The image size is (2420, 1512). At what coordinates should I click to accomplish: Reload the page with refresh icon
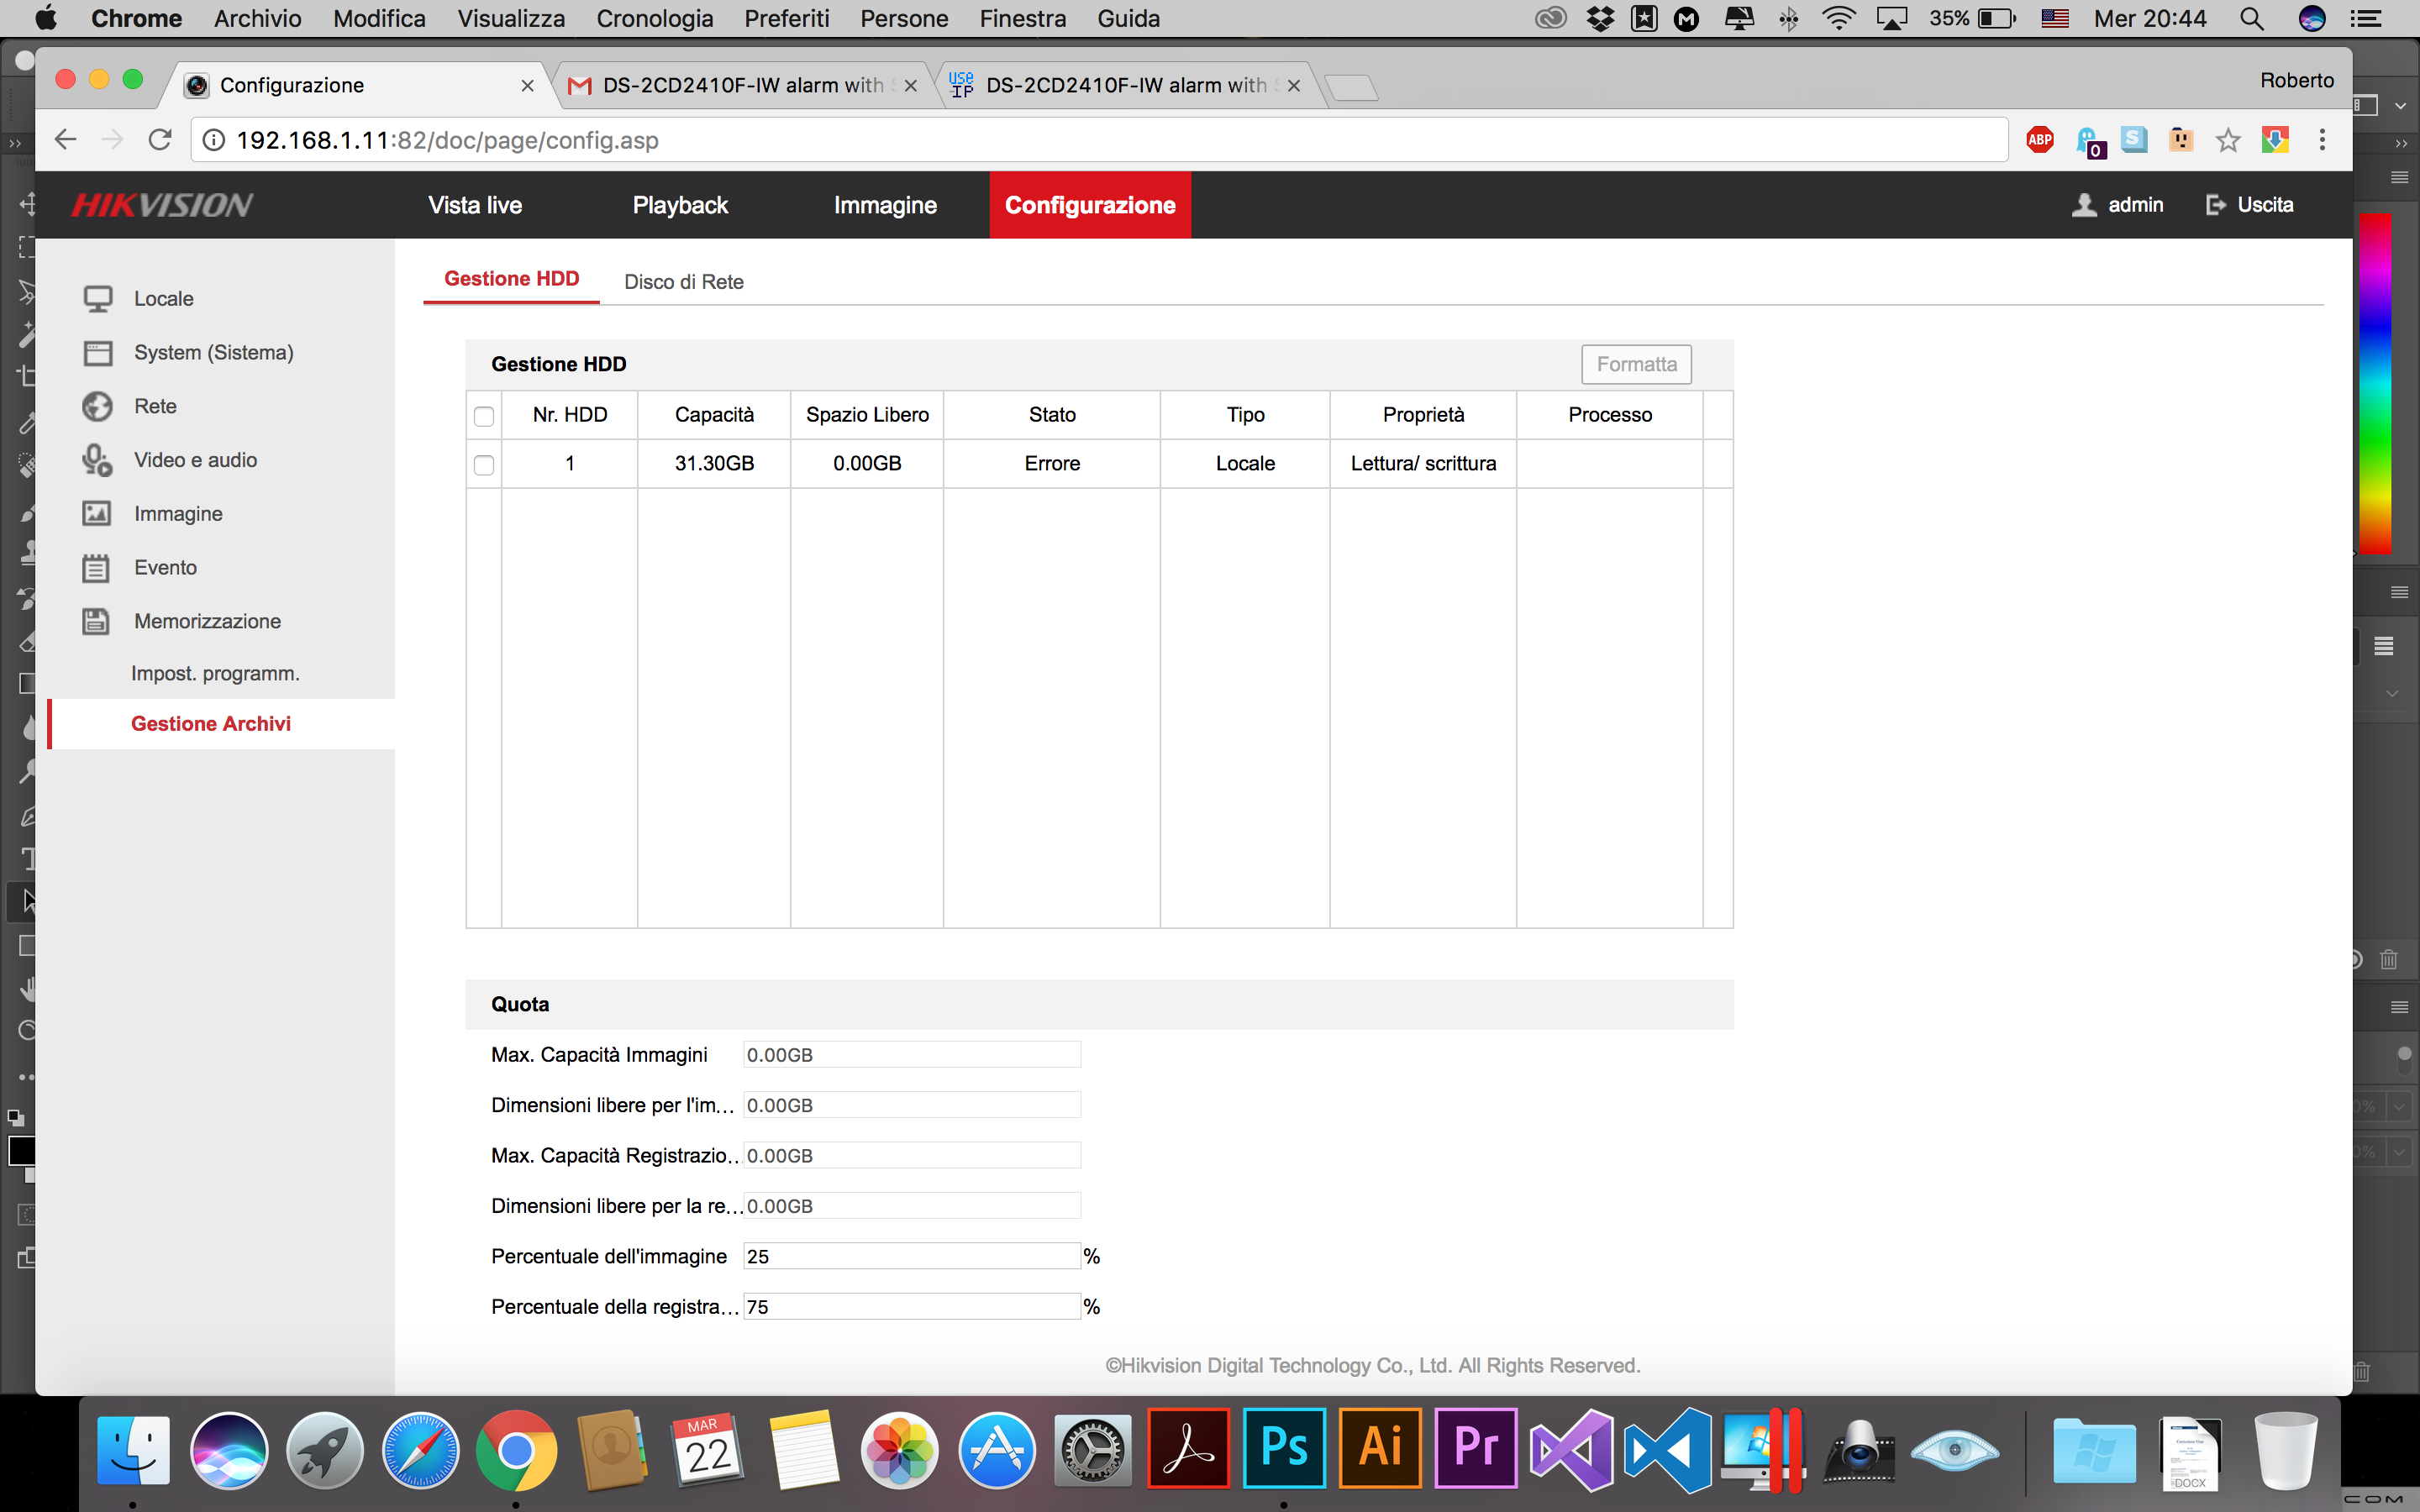[160, 140]
